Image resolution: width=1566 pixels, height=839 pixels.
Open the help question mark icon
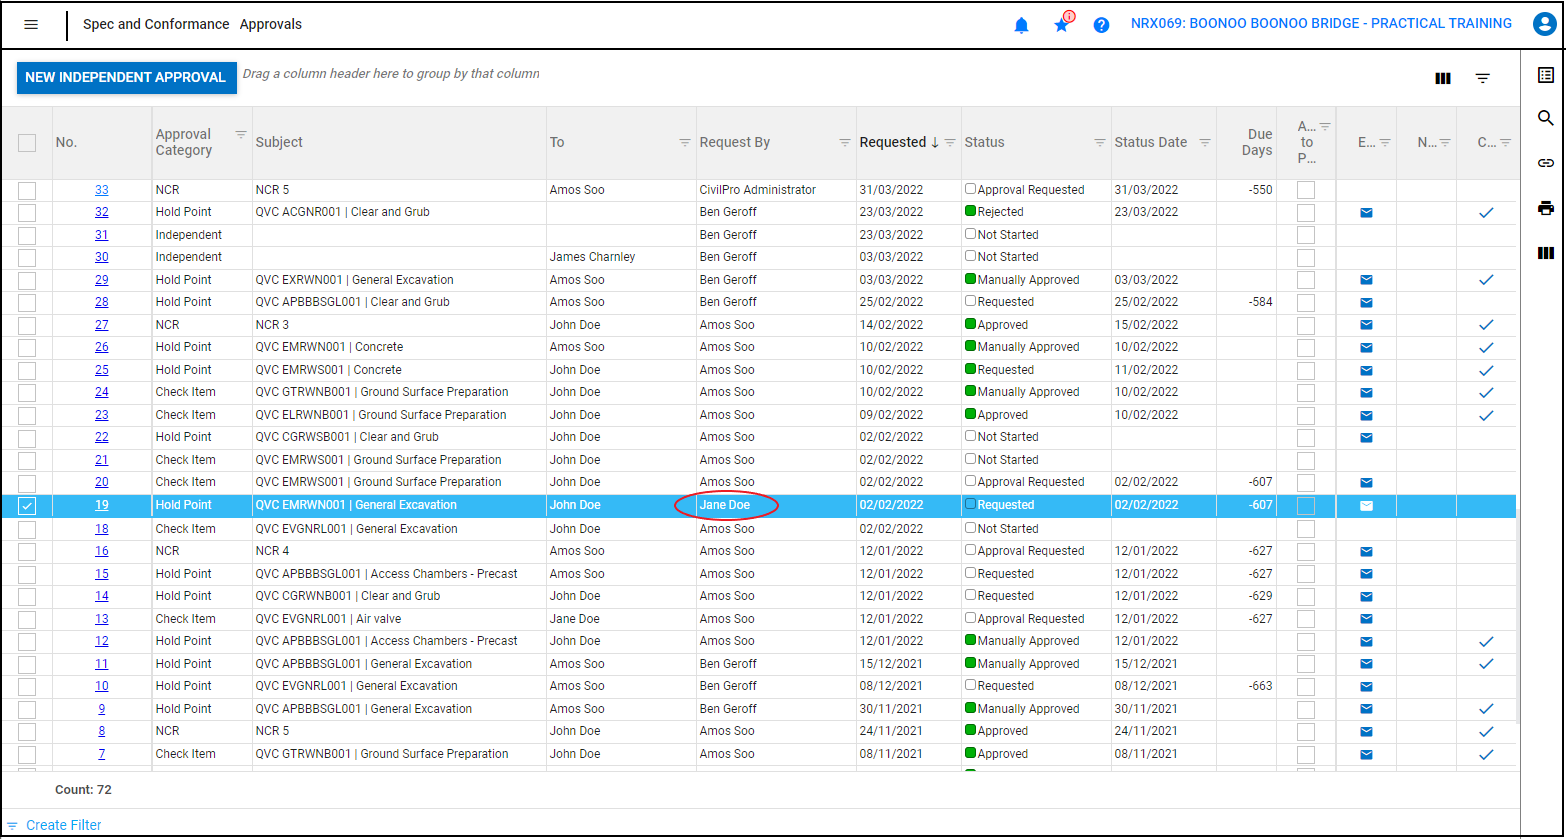pos(1101,25)
